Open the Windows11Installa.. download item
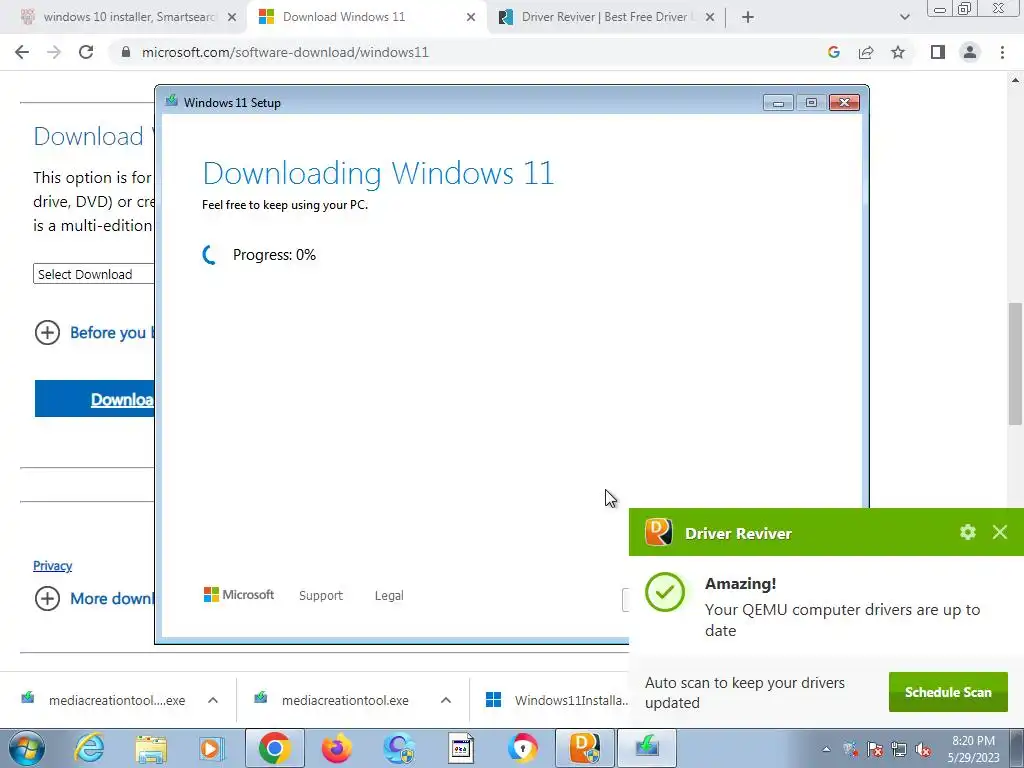The height and width of the screenshot is (768, 1024). pos(556,700)
